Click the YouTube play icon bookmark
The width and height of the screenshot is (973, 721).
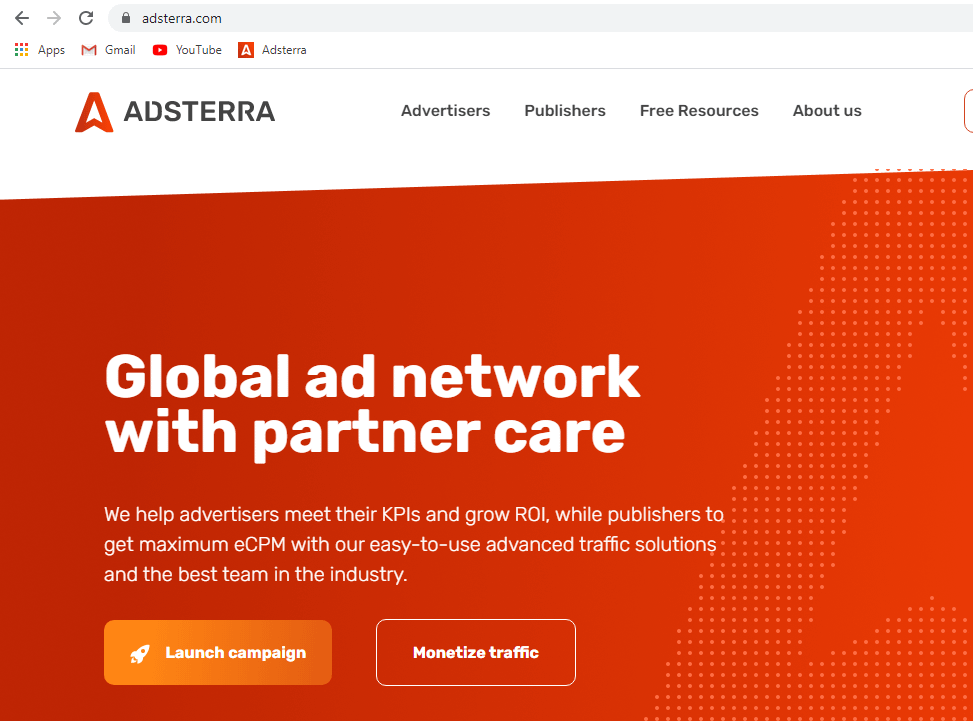(159, 50)
